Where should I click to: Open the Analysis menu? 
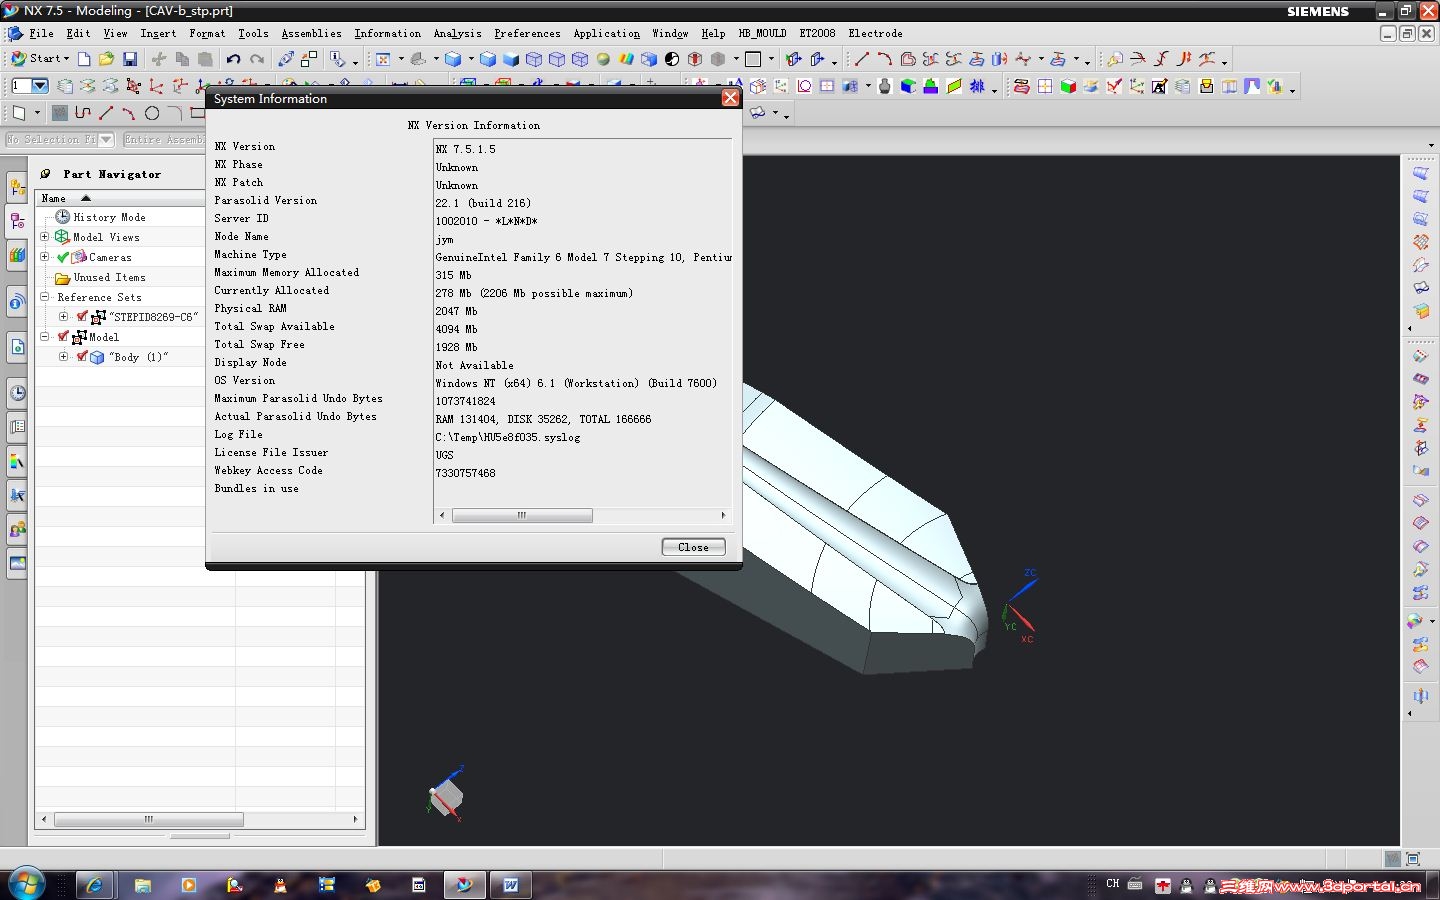[457, 33]
